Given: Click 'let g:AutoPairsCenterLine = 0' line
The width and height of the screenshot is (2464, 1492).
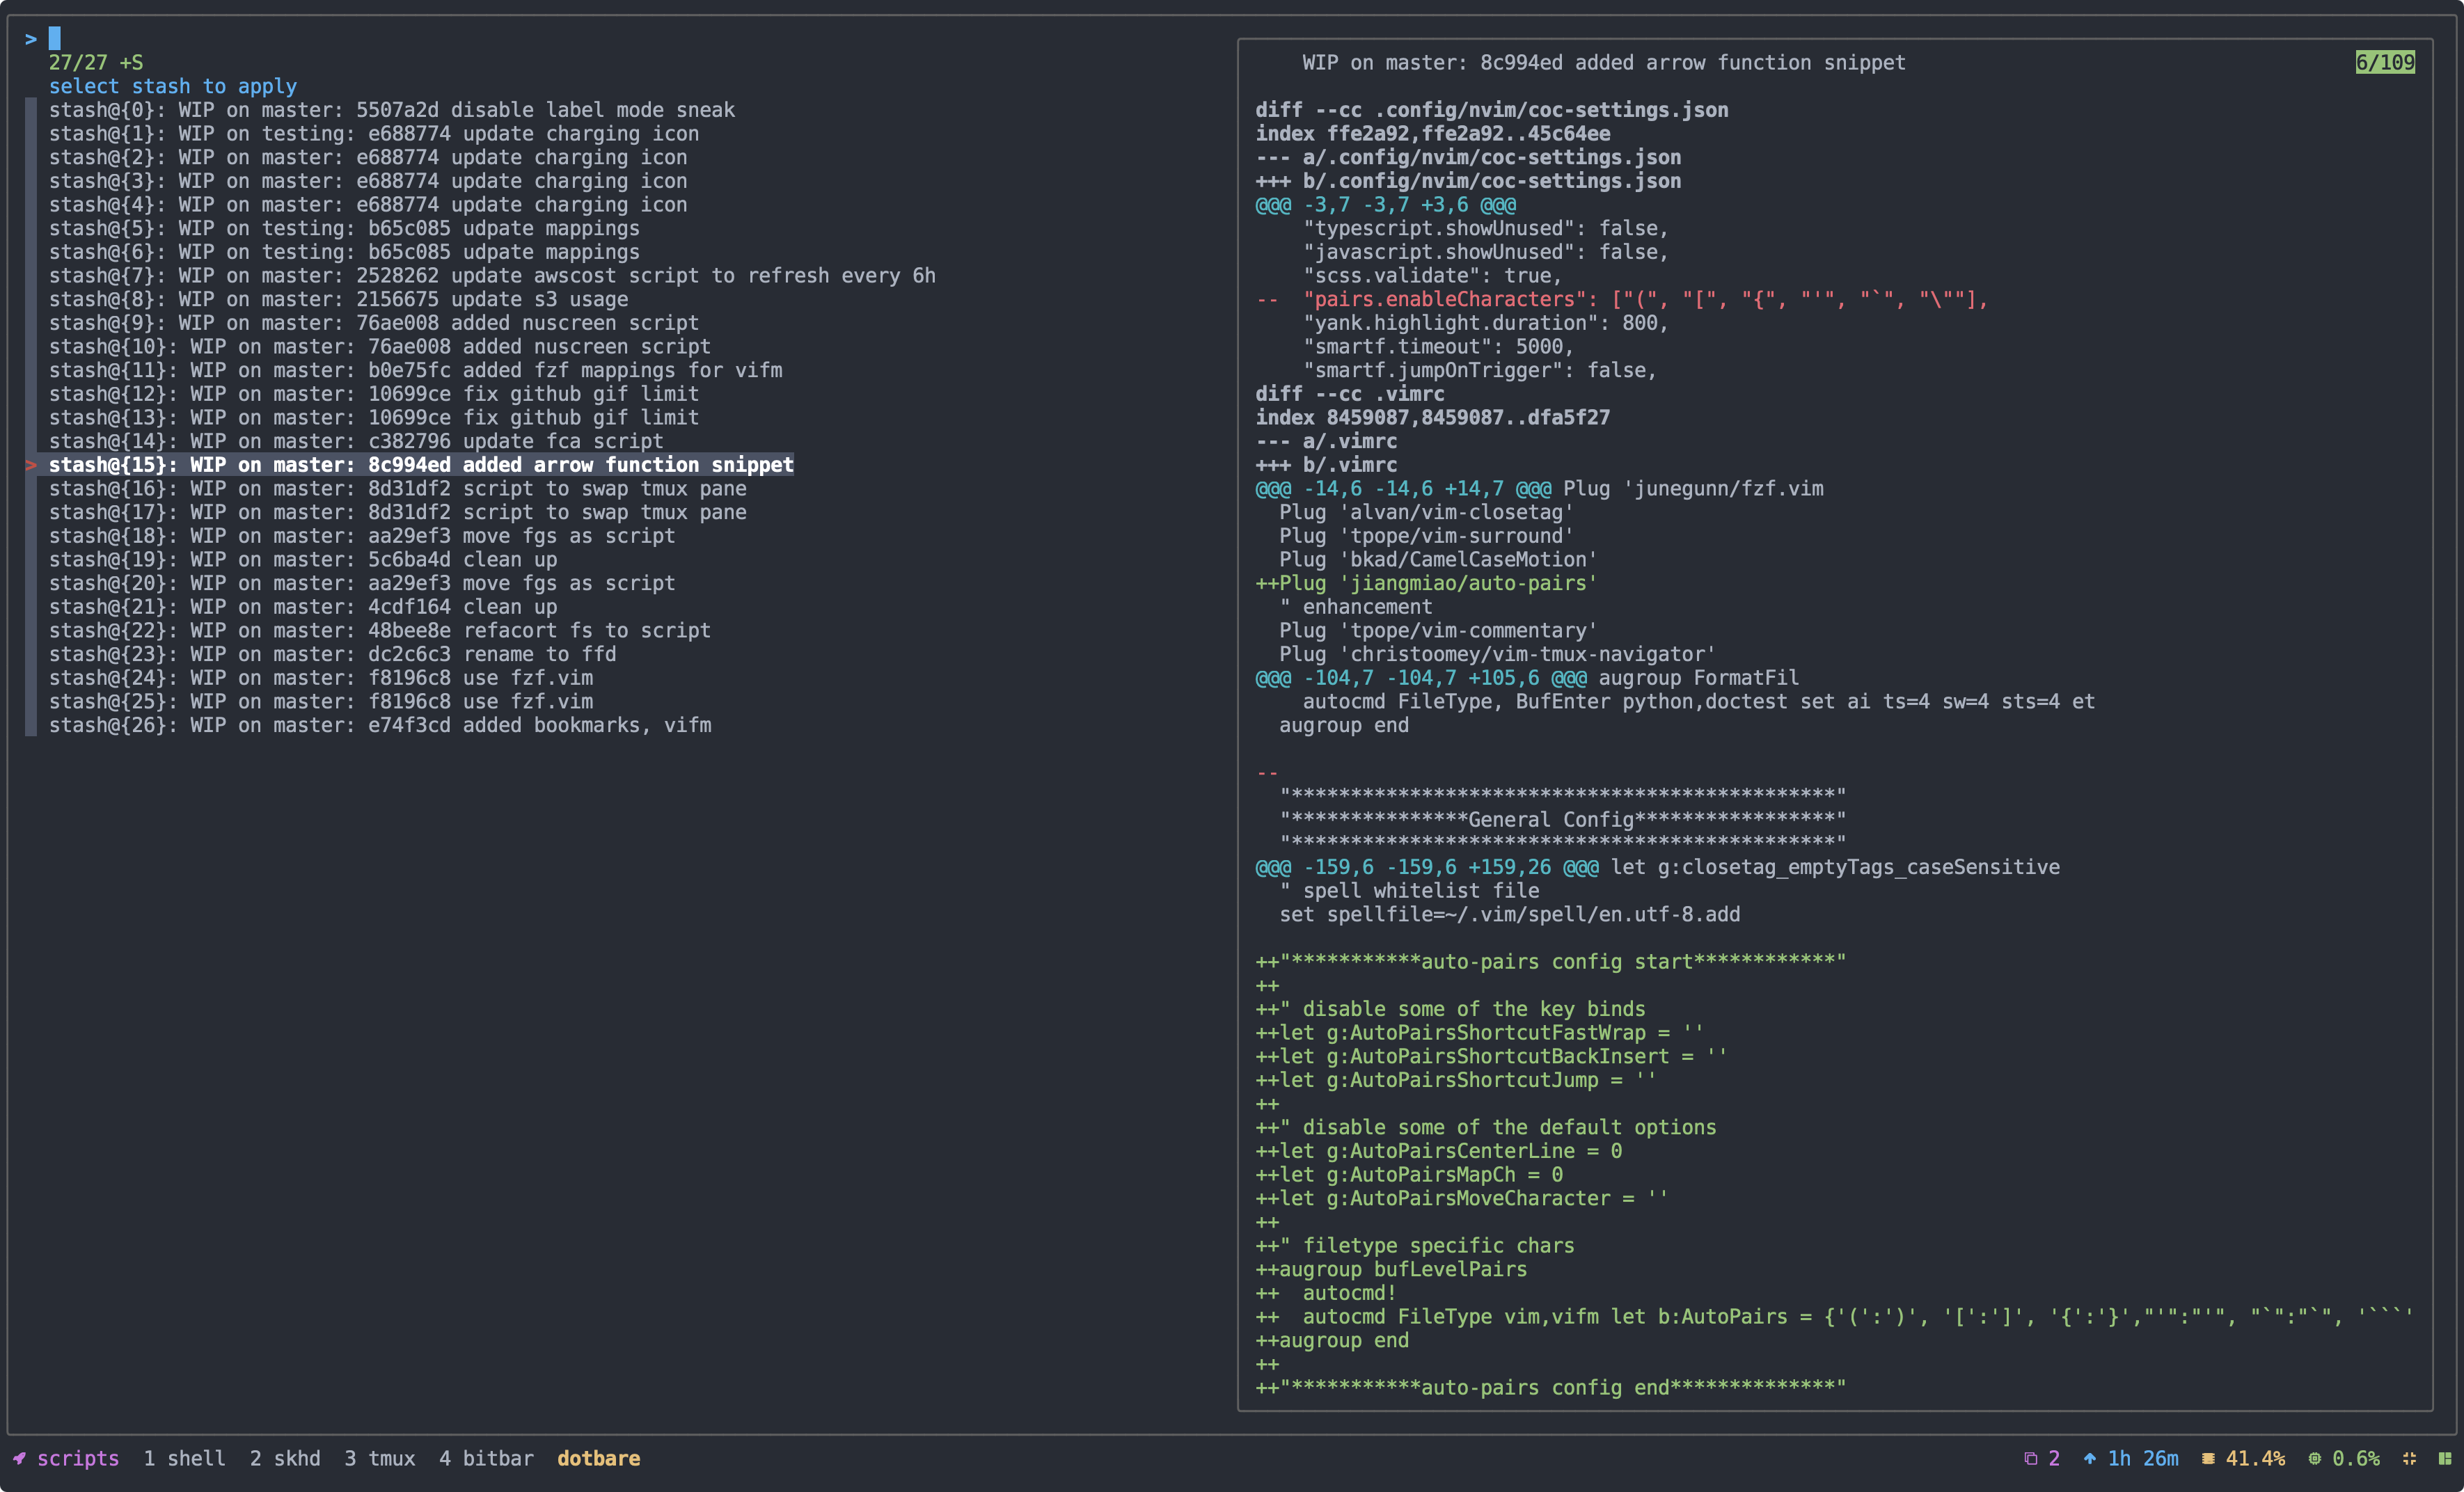Looking at the screenshot, I should tap(1439, 1151).
